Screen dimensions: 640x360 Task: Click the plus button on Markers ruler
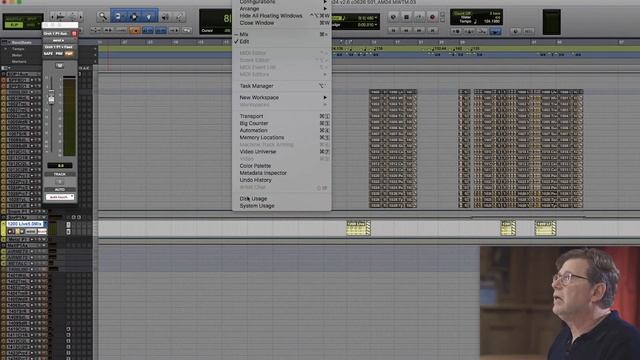(95, 61)
